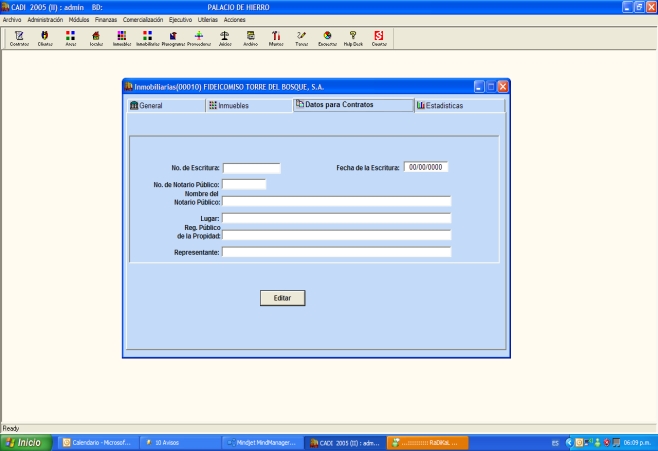Open the Archivo toolbar icon

pyautogui.click(x=250, y=38)
